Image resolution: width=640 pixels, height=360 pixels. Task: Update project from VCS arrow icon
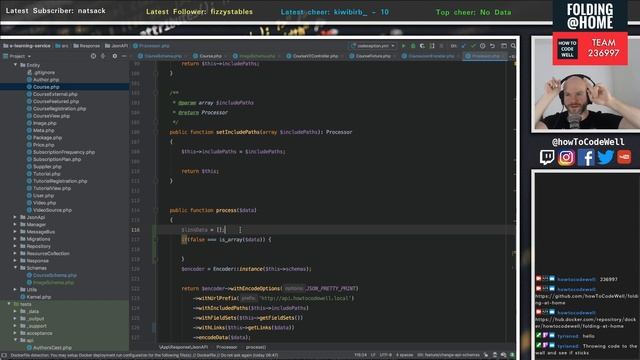coord(463,46)
